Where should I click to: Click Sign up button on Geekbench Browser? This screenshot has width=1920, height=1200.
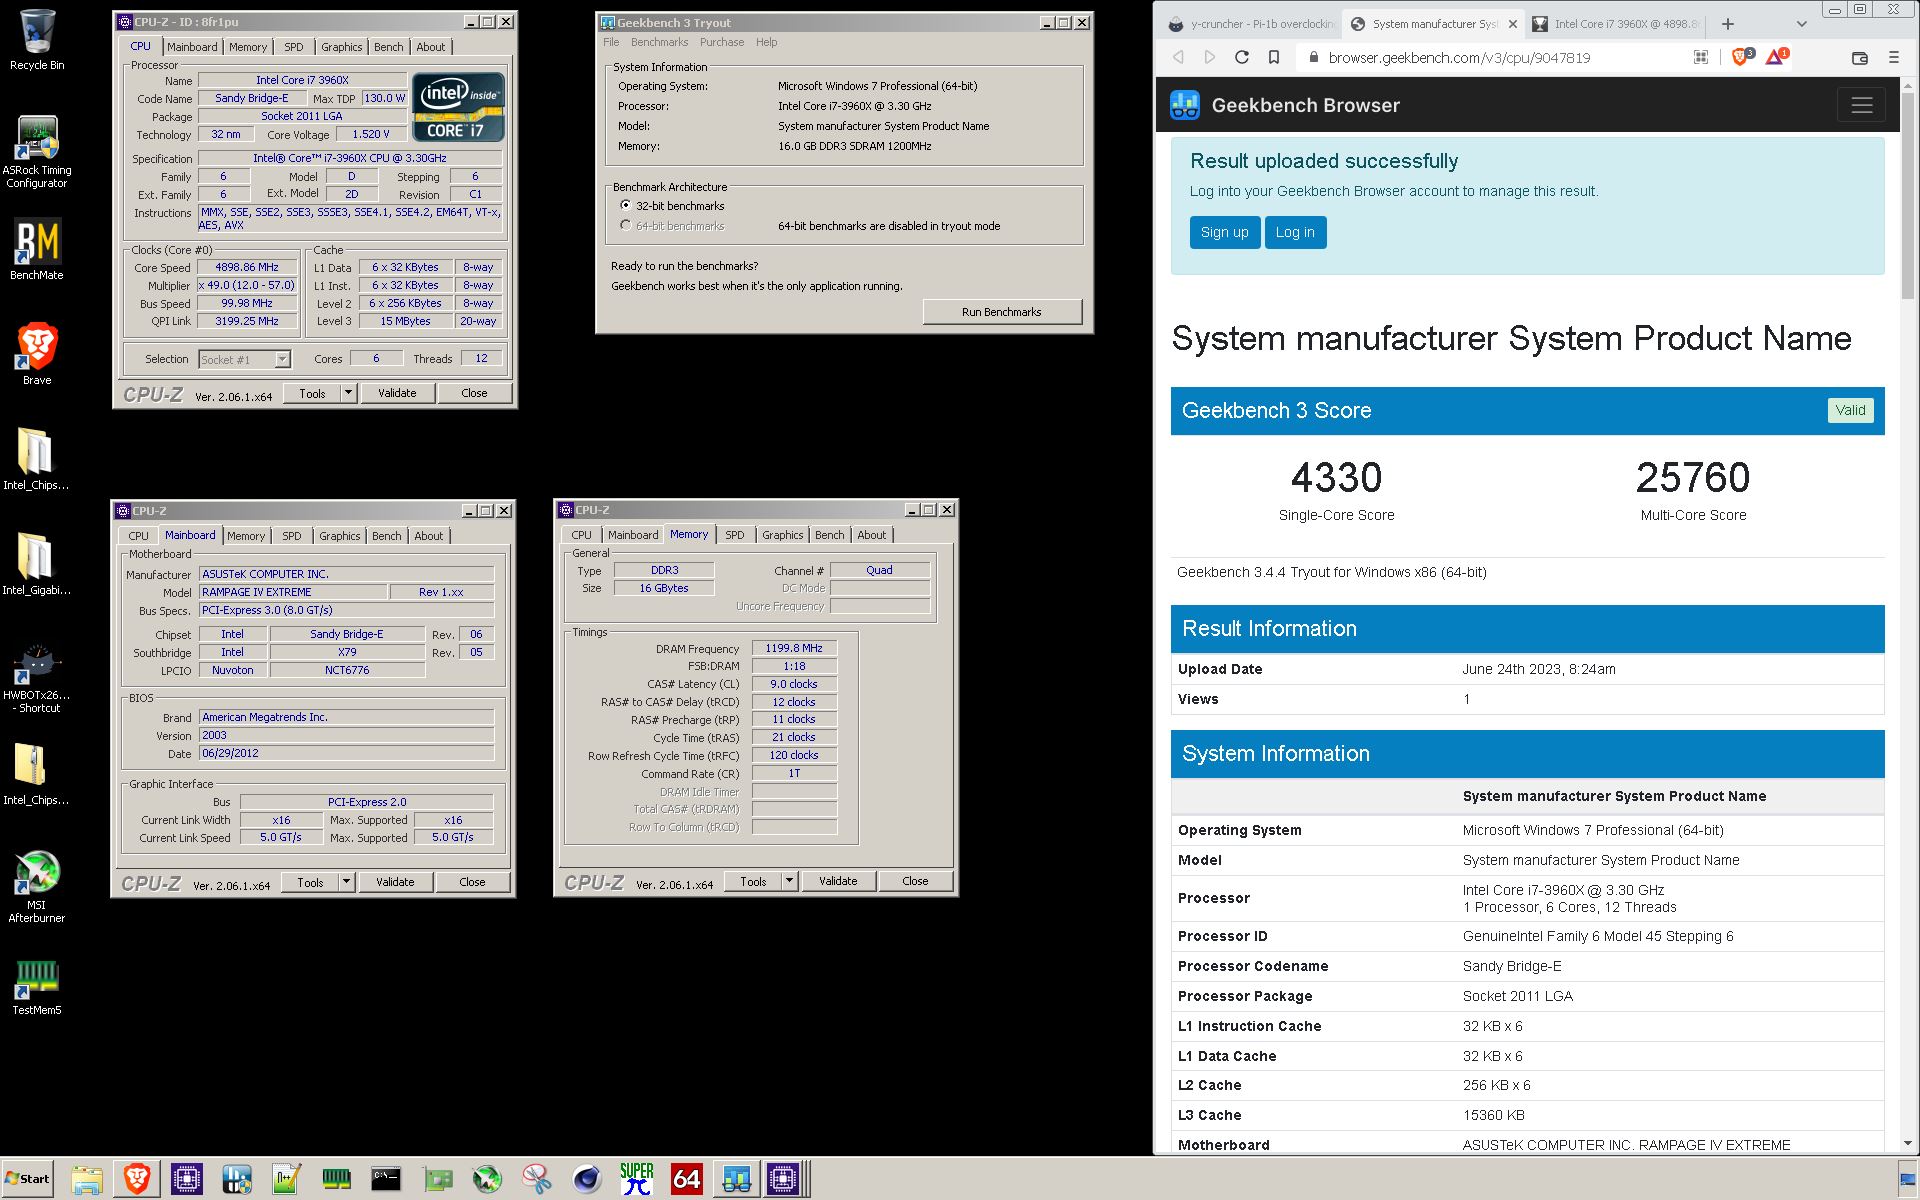tap(1224, 232)
